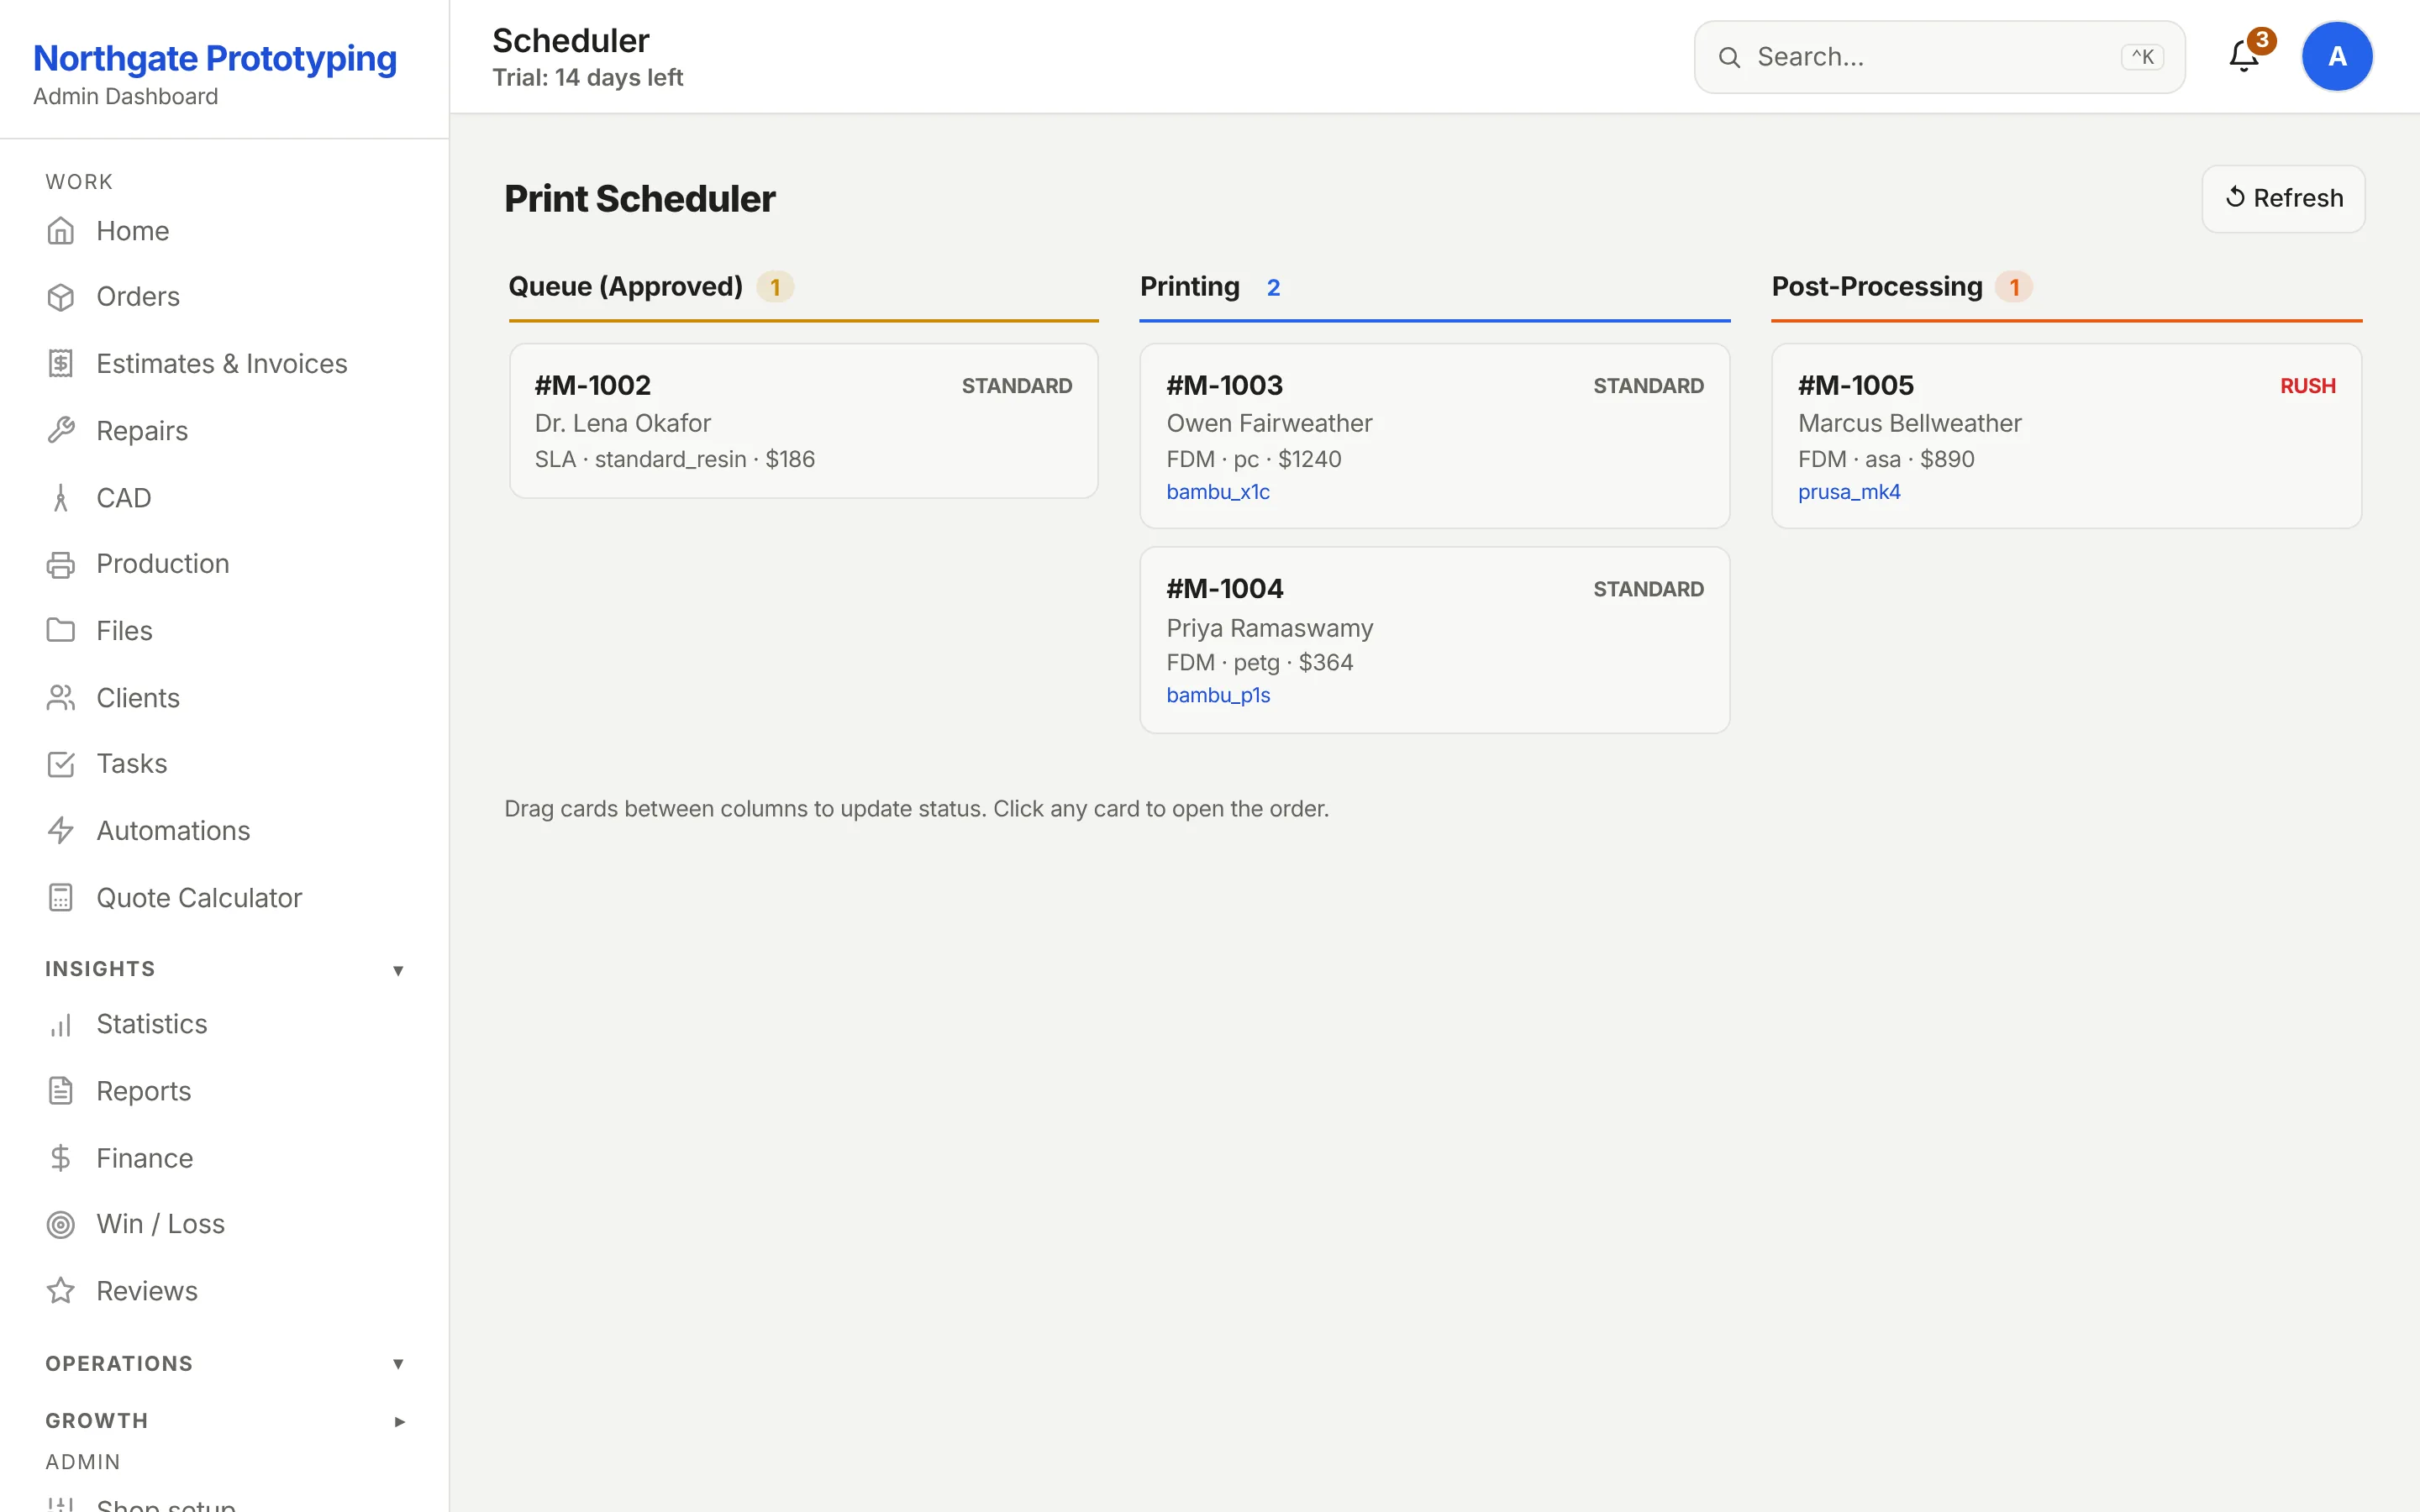Click the Refresh button

click(x=2283, y=198)
